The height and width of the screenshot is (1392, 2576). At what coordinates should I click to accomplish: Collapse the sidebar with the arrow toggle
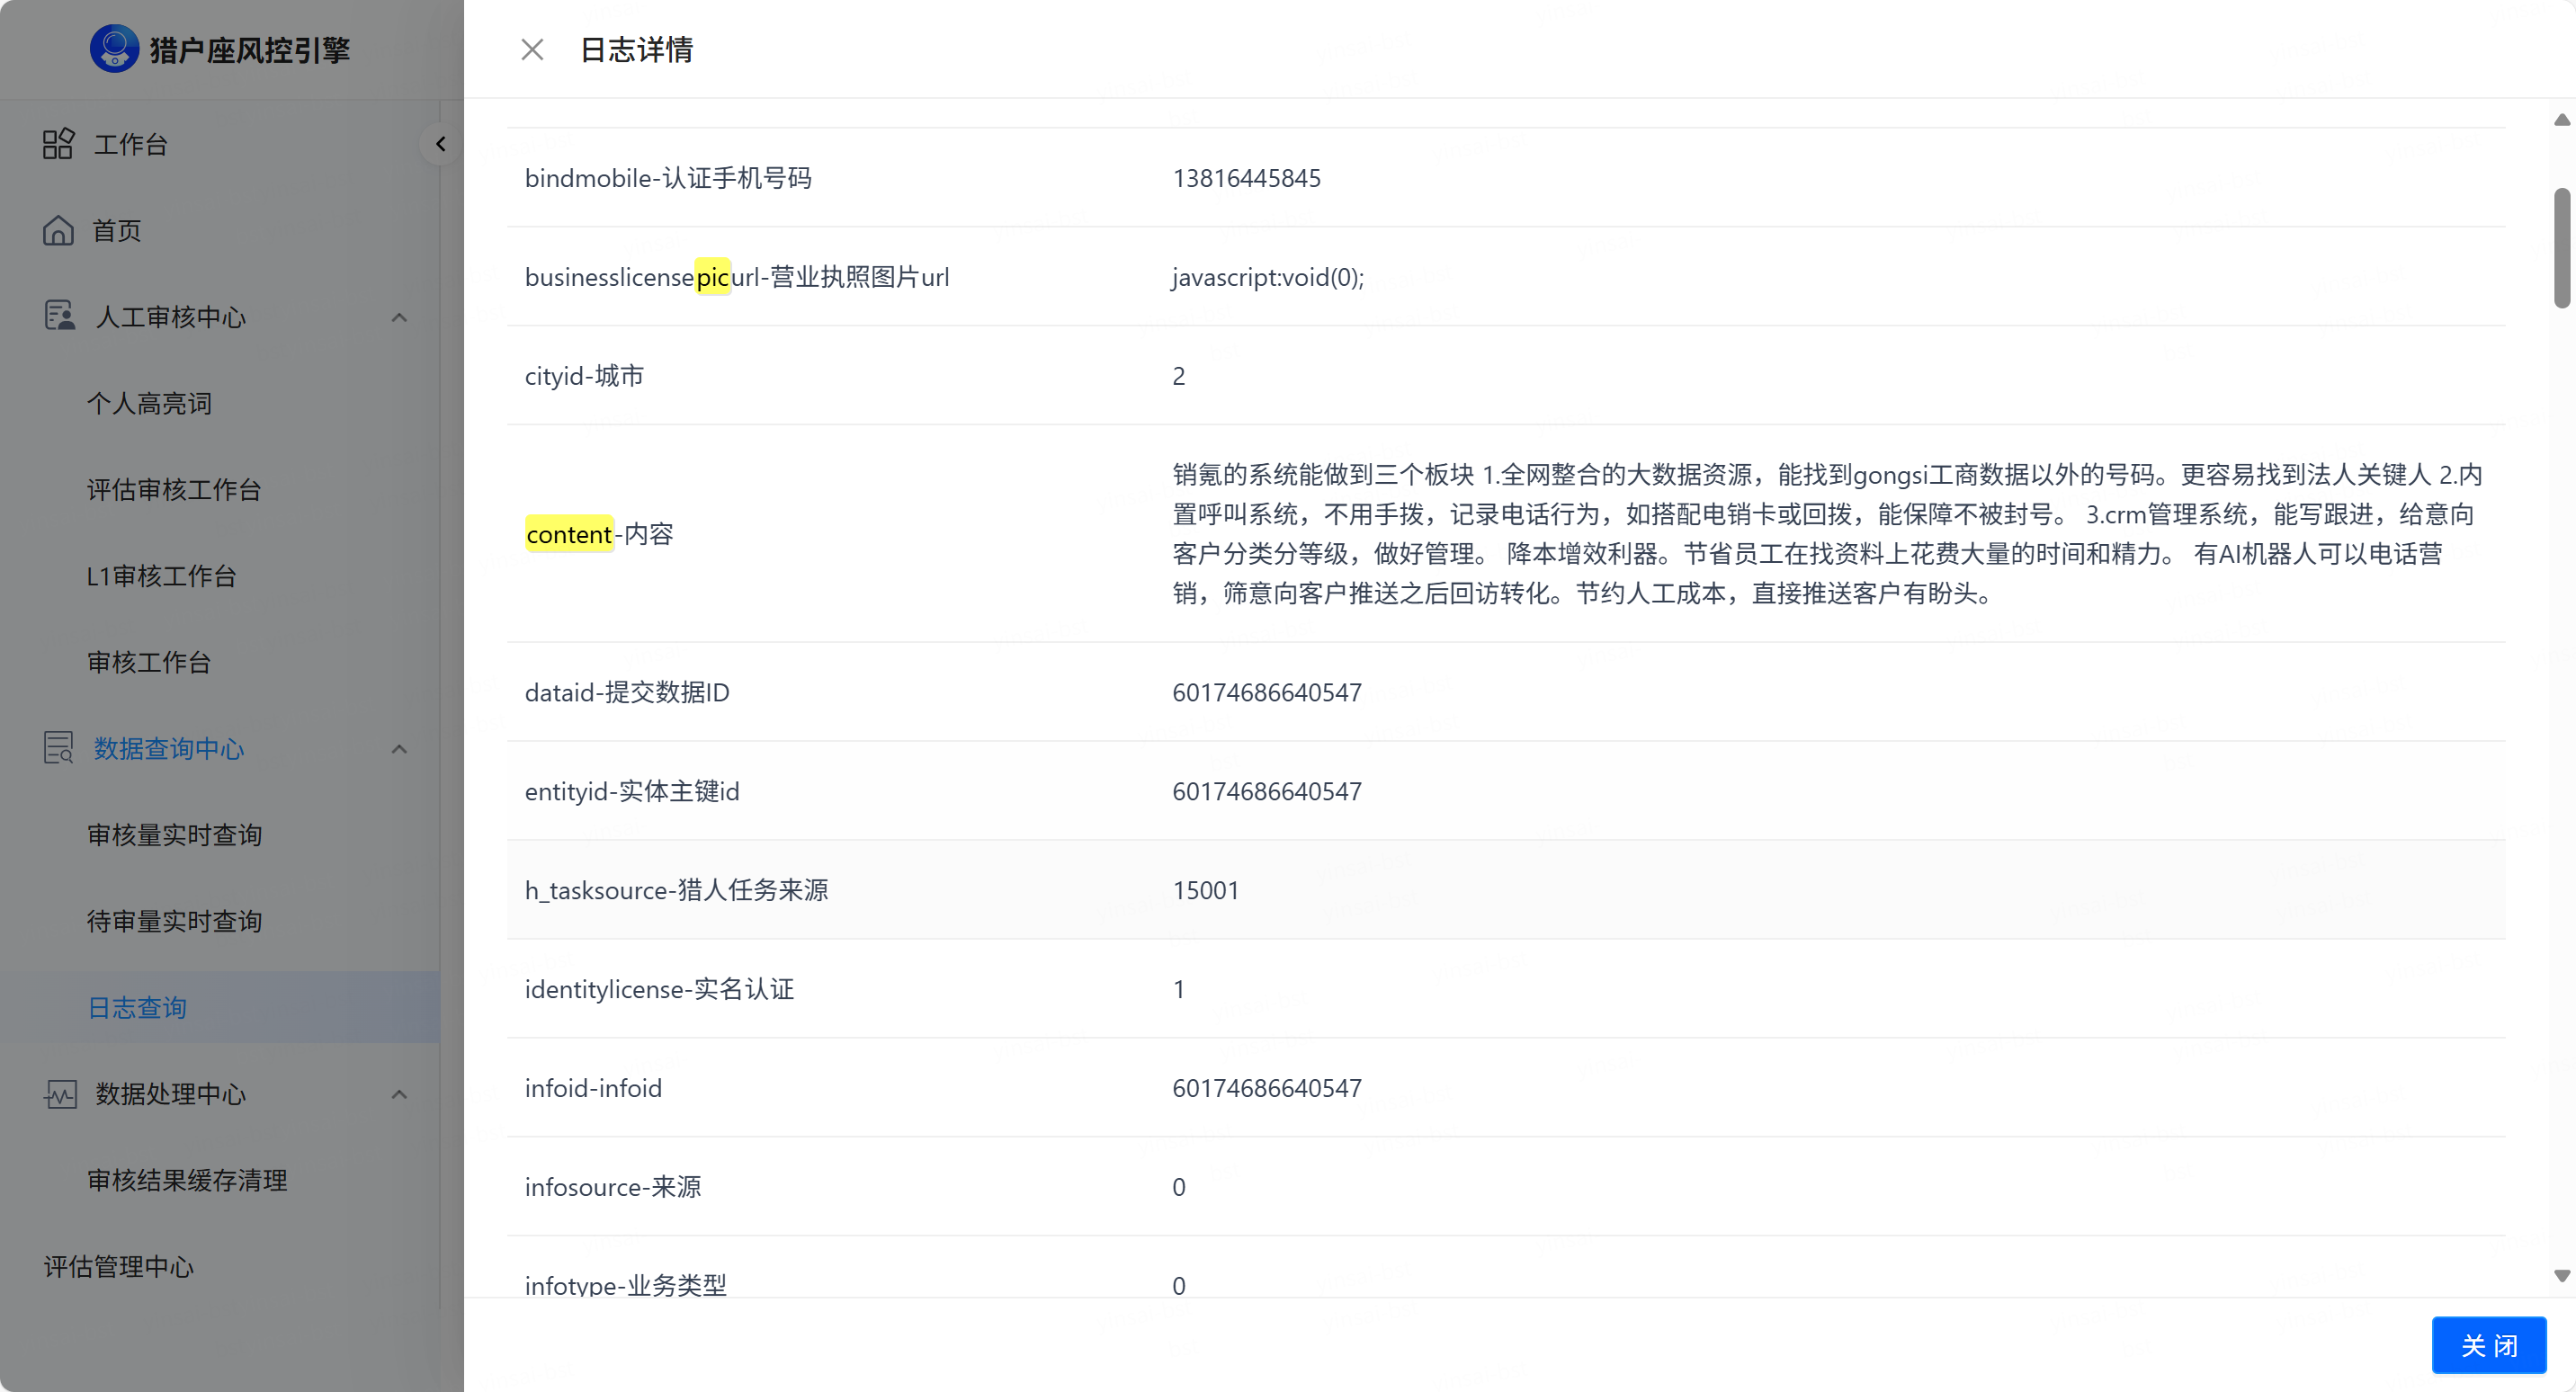point(440,145)
